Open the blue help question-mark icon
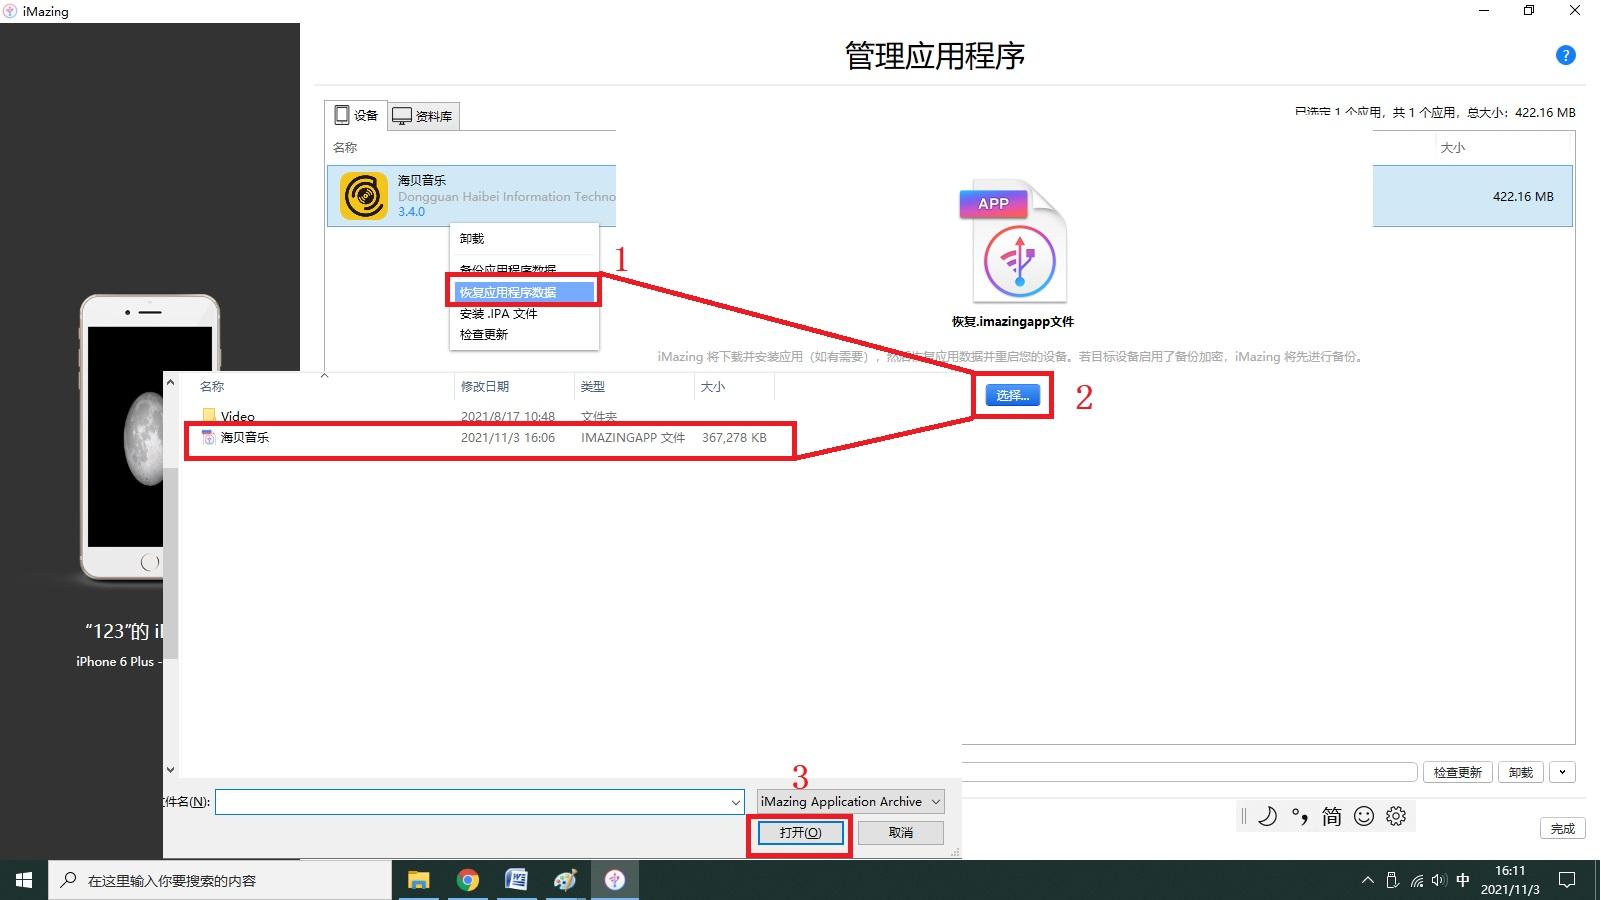The image size is (1601, 900). (1566, 56)
